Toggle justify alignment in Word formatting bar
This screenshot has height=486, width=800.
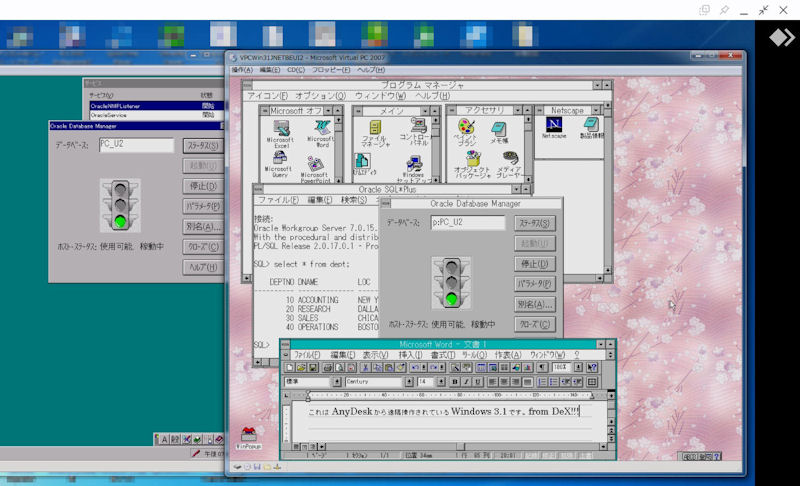[x=527, y=382]
